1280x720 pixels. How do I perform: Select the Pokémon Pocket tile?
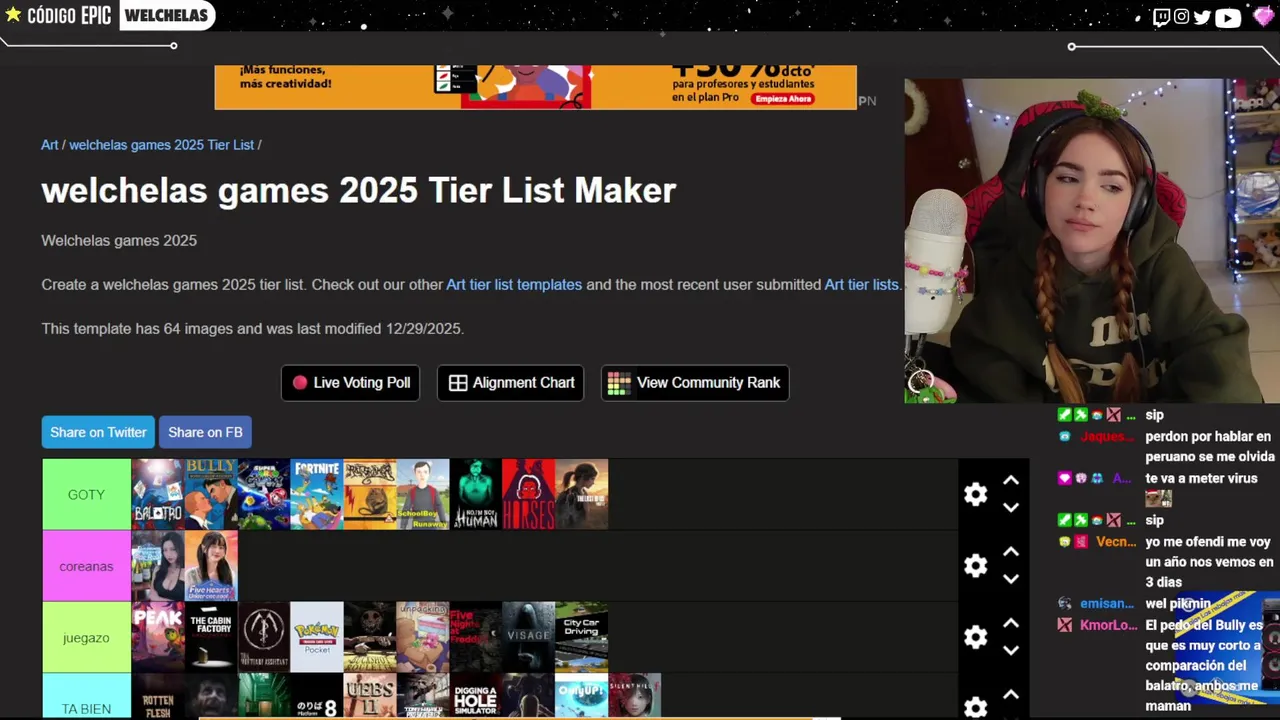coord(317,637)
